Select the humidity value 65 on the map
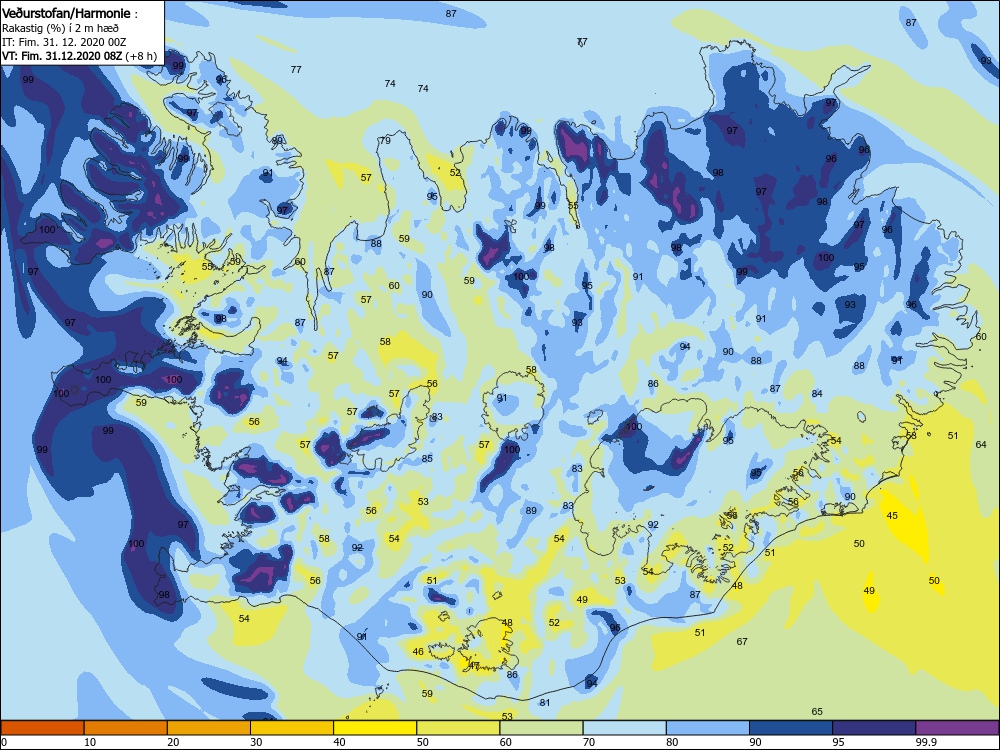This screenshot has width=1000, height=750. (x=817, y=712)
